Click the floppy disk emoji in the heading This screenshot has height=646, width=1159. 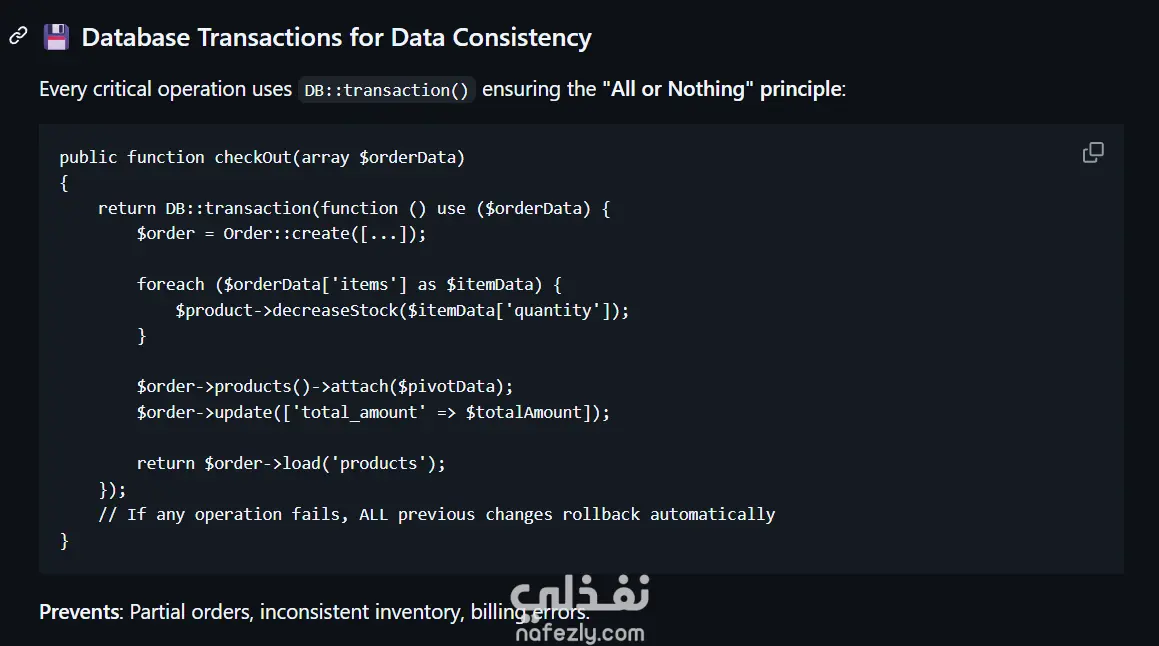(56, 38)
